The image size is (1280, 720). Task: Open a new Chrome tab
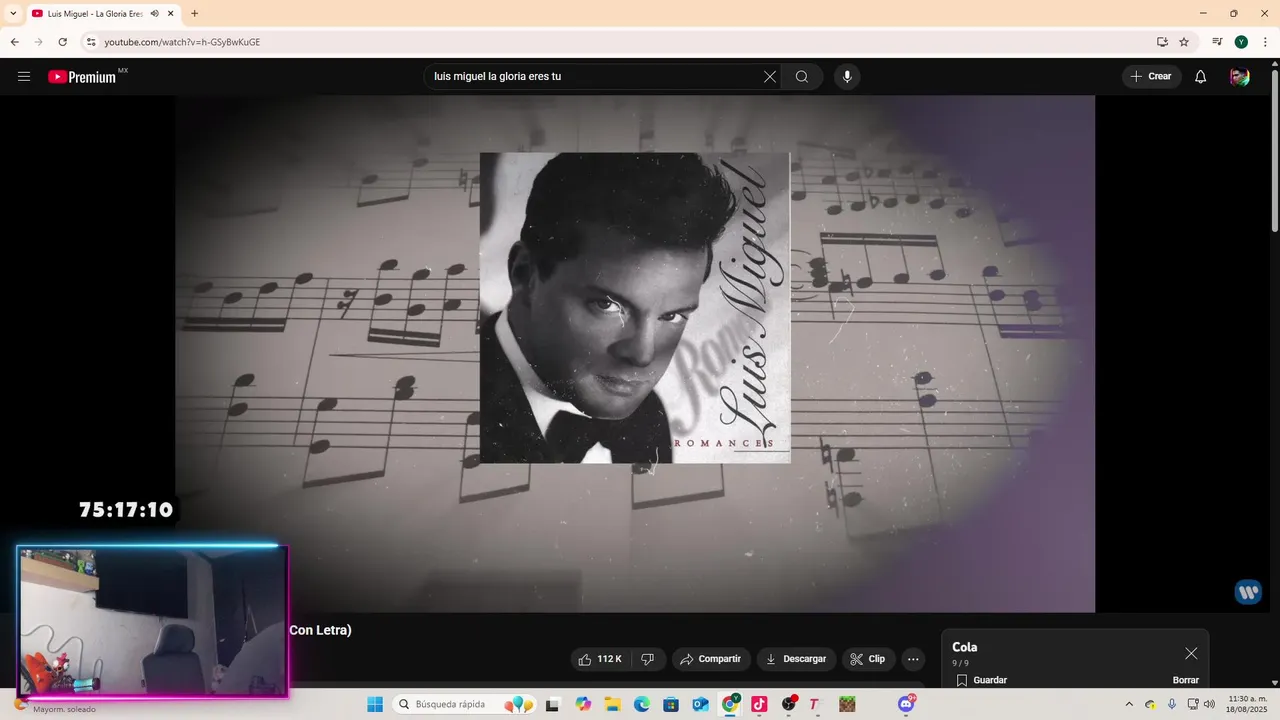click(x=194, y=13)
